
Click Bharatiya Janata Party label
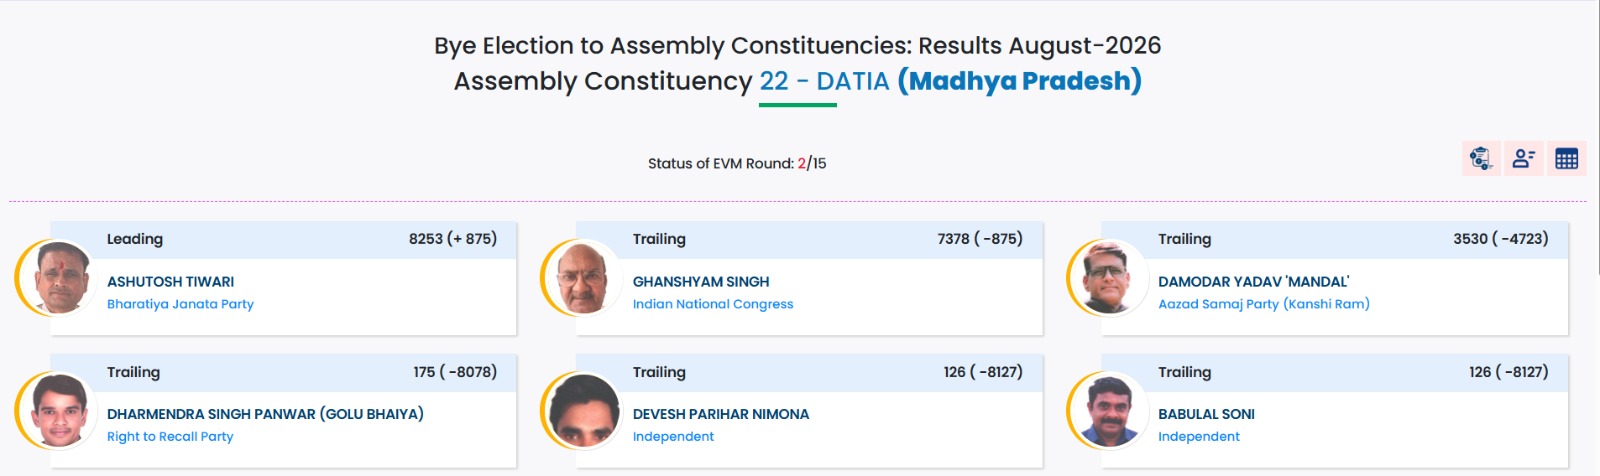click(x=180, y=304)
